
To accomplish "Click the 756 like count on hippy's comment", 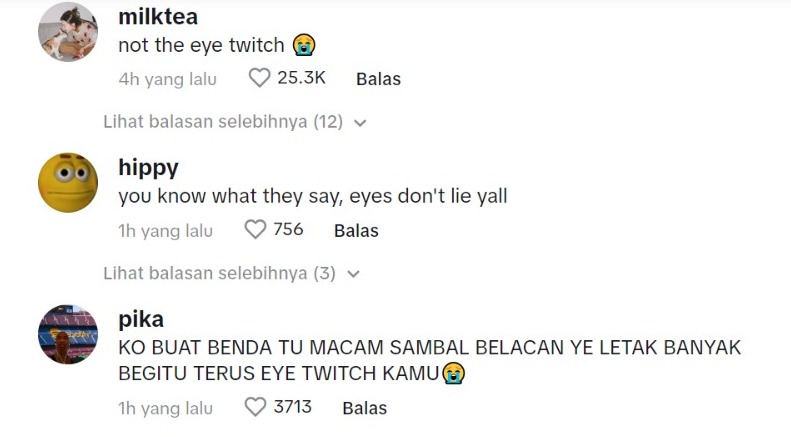I will (288, 230).
